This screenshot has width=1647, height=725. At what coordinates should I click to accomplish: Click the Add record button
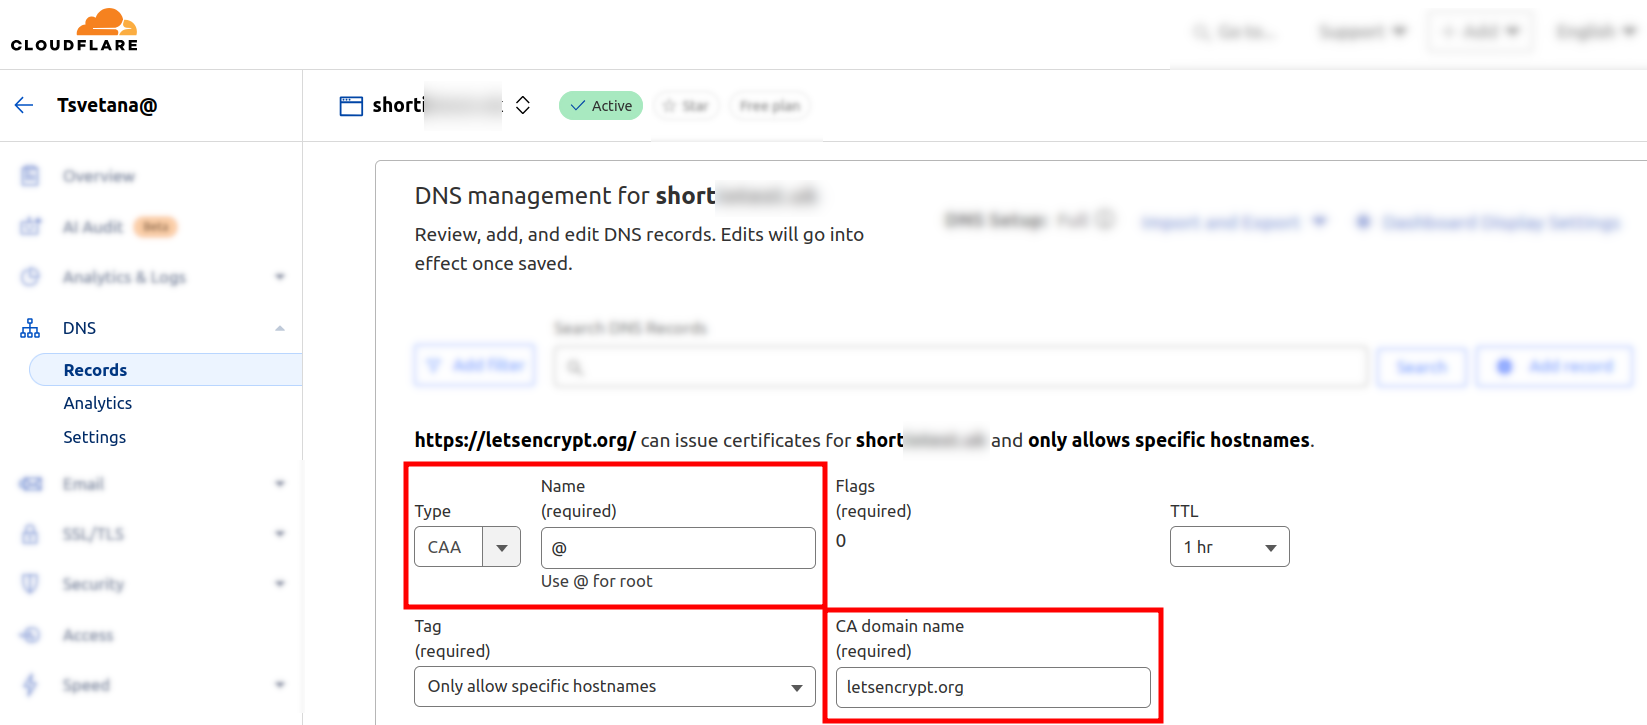(1555, 367)
